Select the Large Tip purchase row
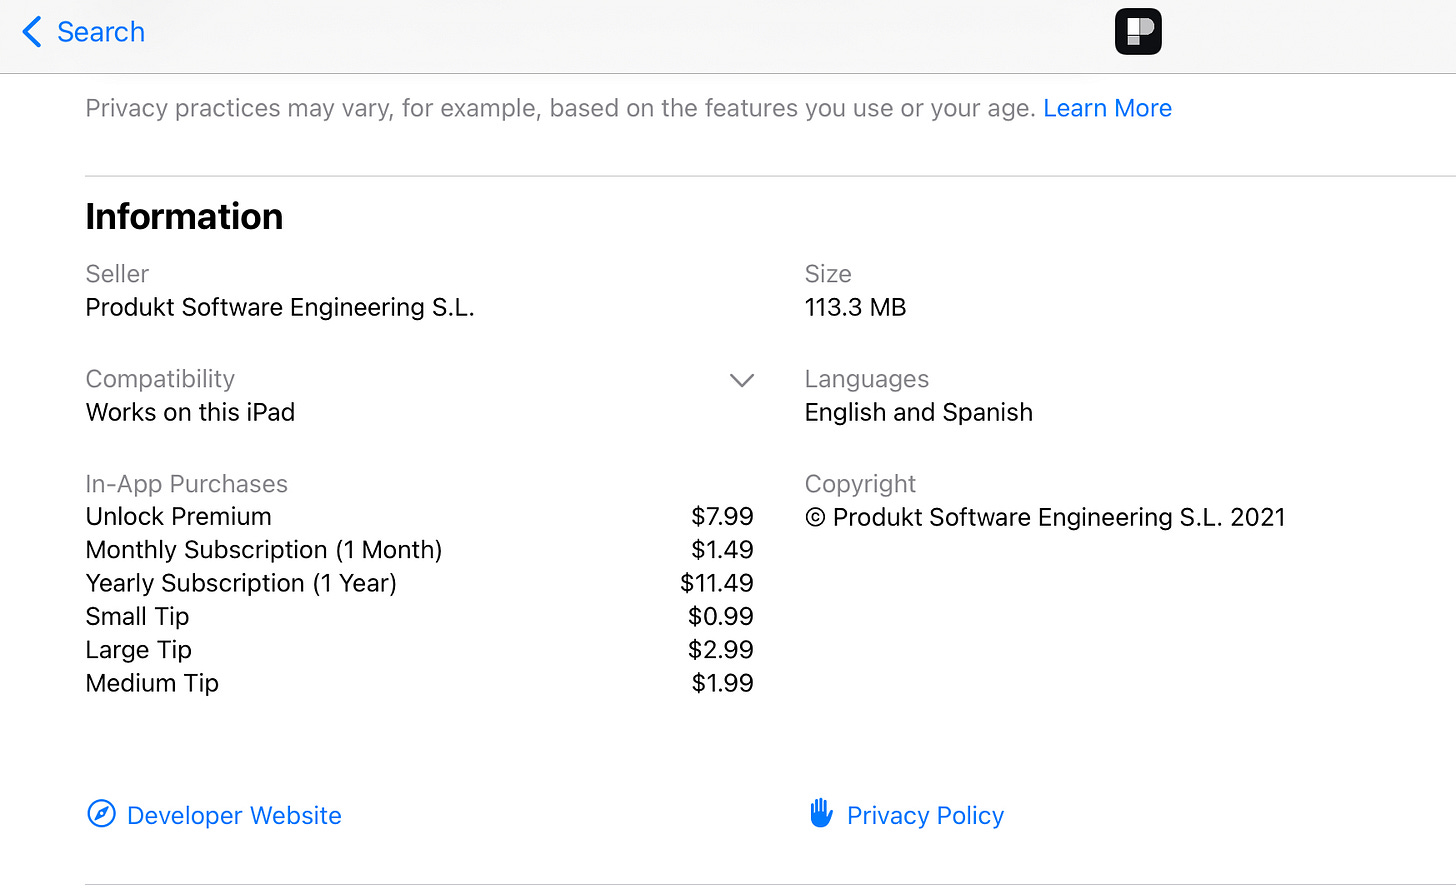 419,649
